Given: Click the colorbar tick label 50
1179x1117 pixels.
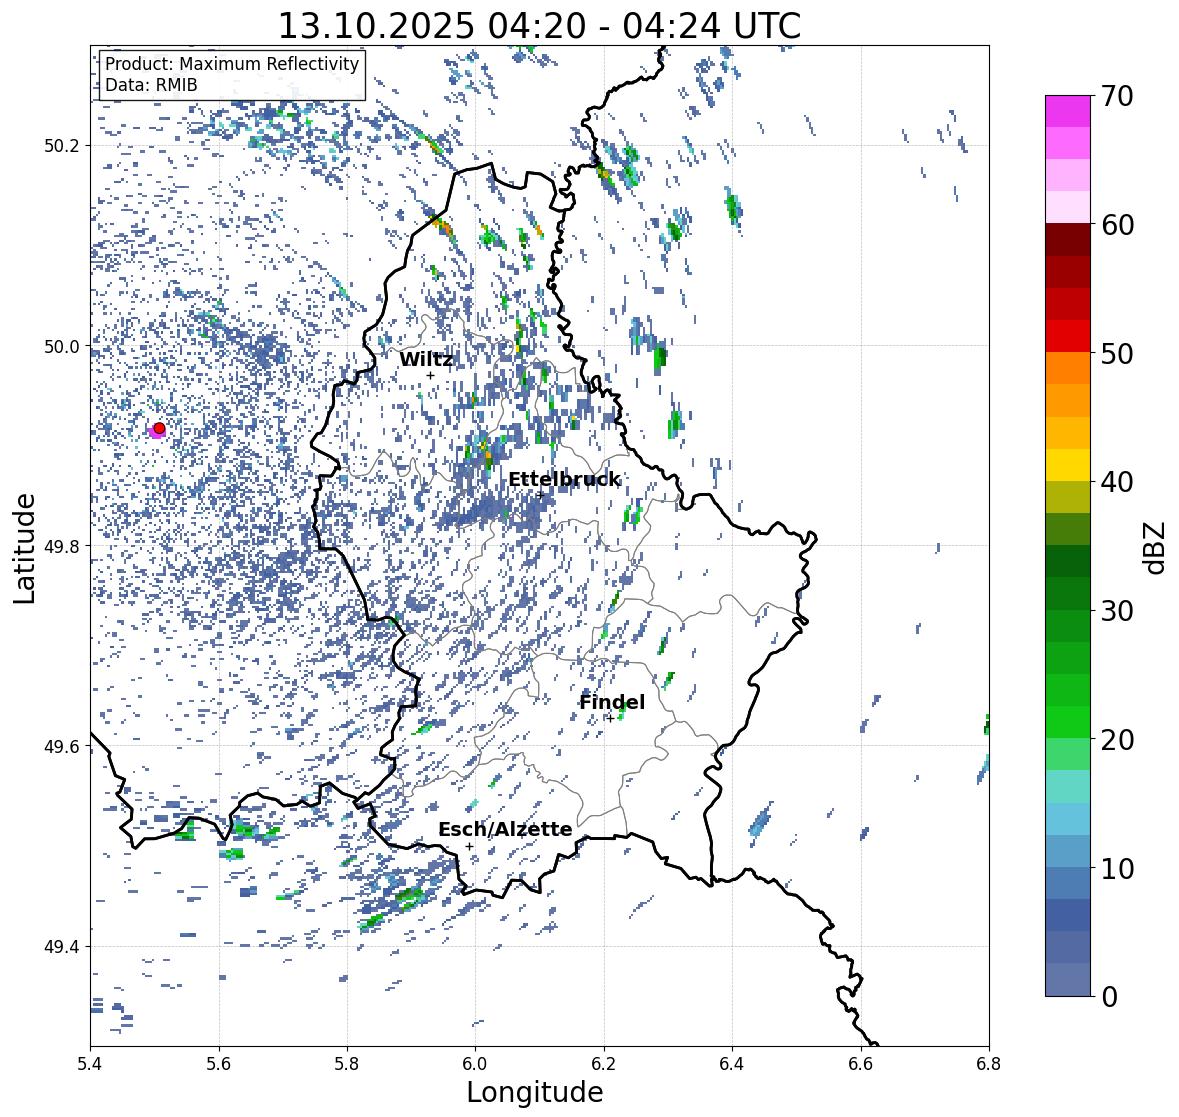Looking at the screenshot, I should pyautogui.click(x=1117, y=354).
